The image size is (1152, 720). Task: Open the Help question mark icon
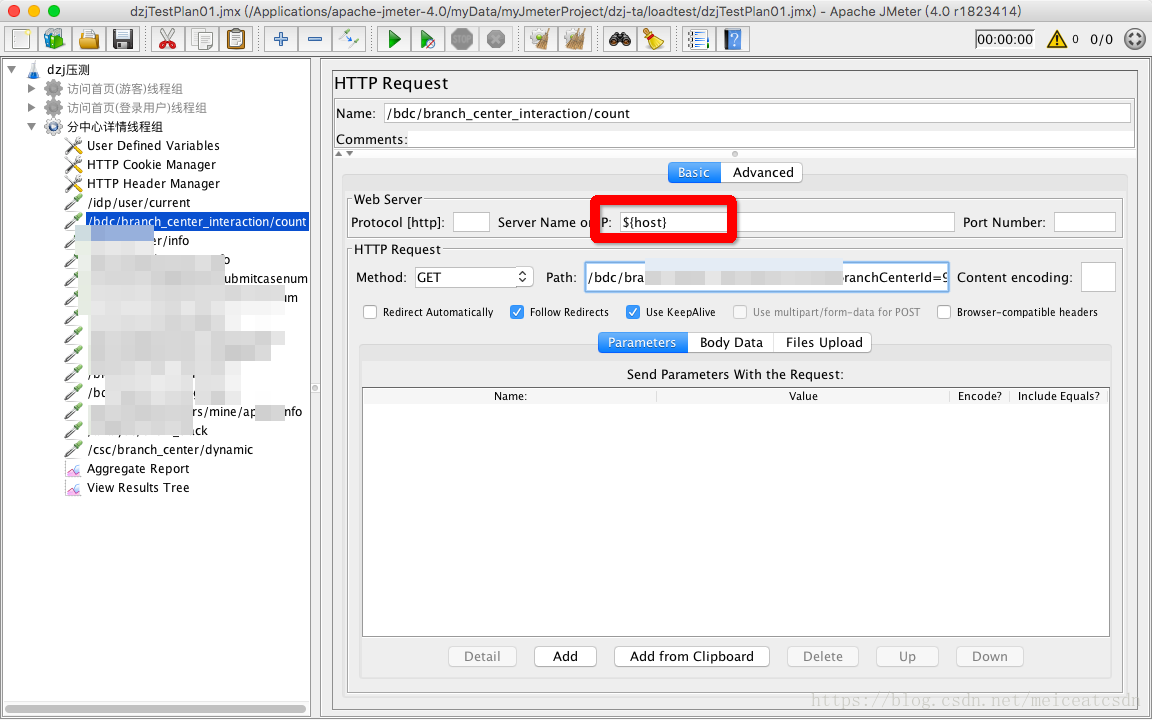point(732,39)
